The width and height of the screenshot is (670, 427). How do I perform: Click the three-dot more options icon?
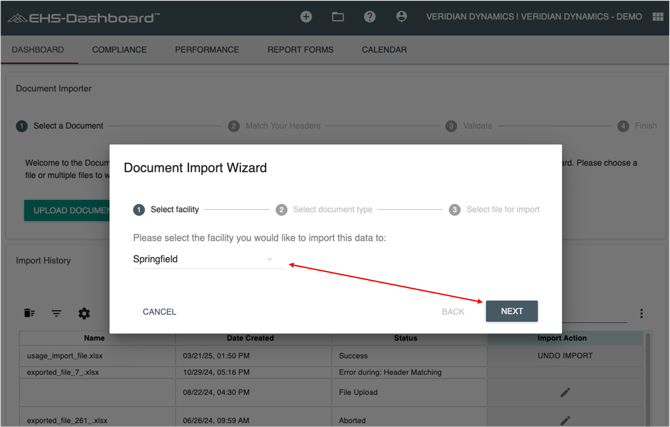pos(641,314)
